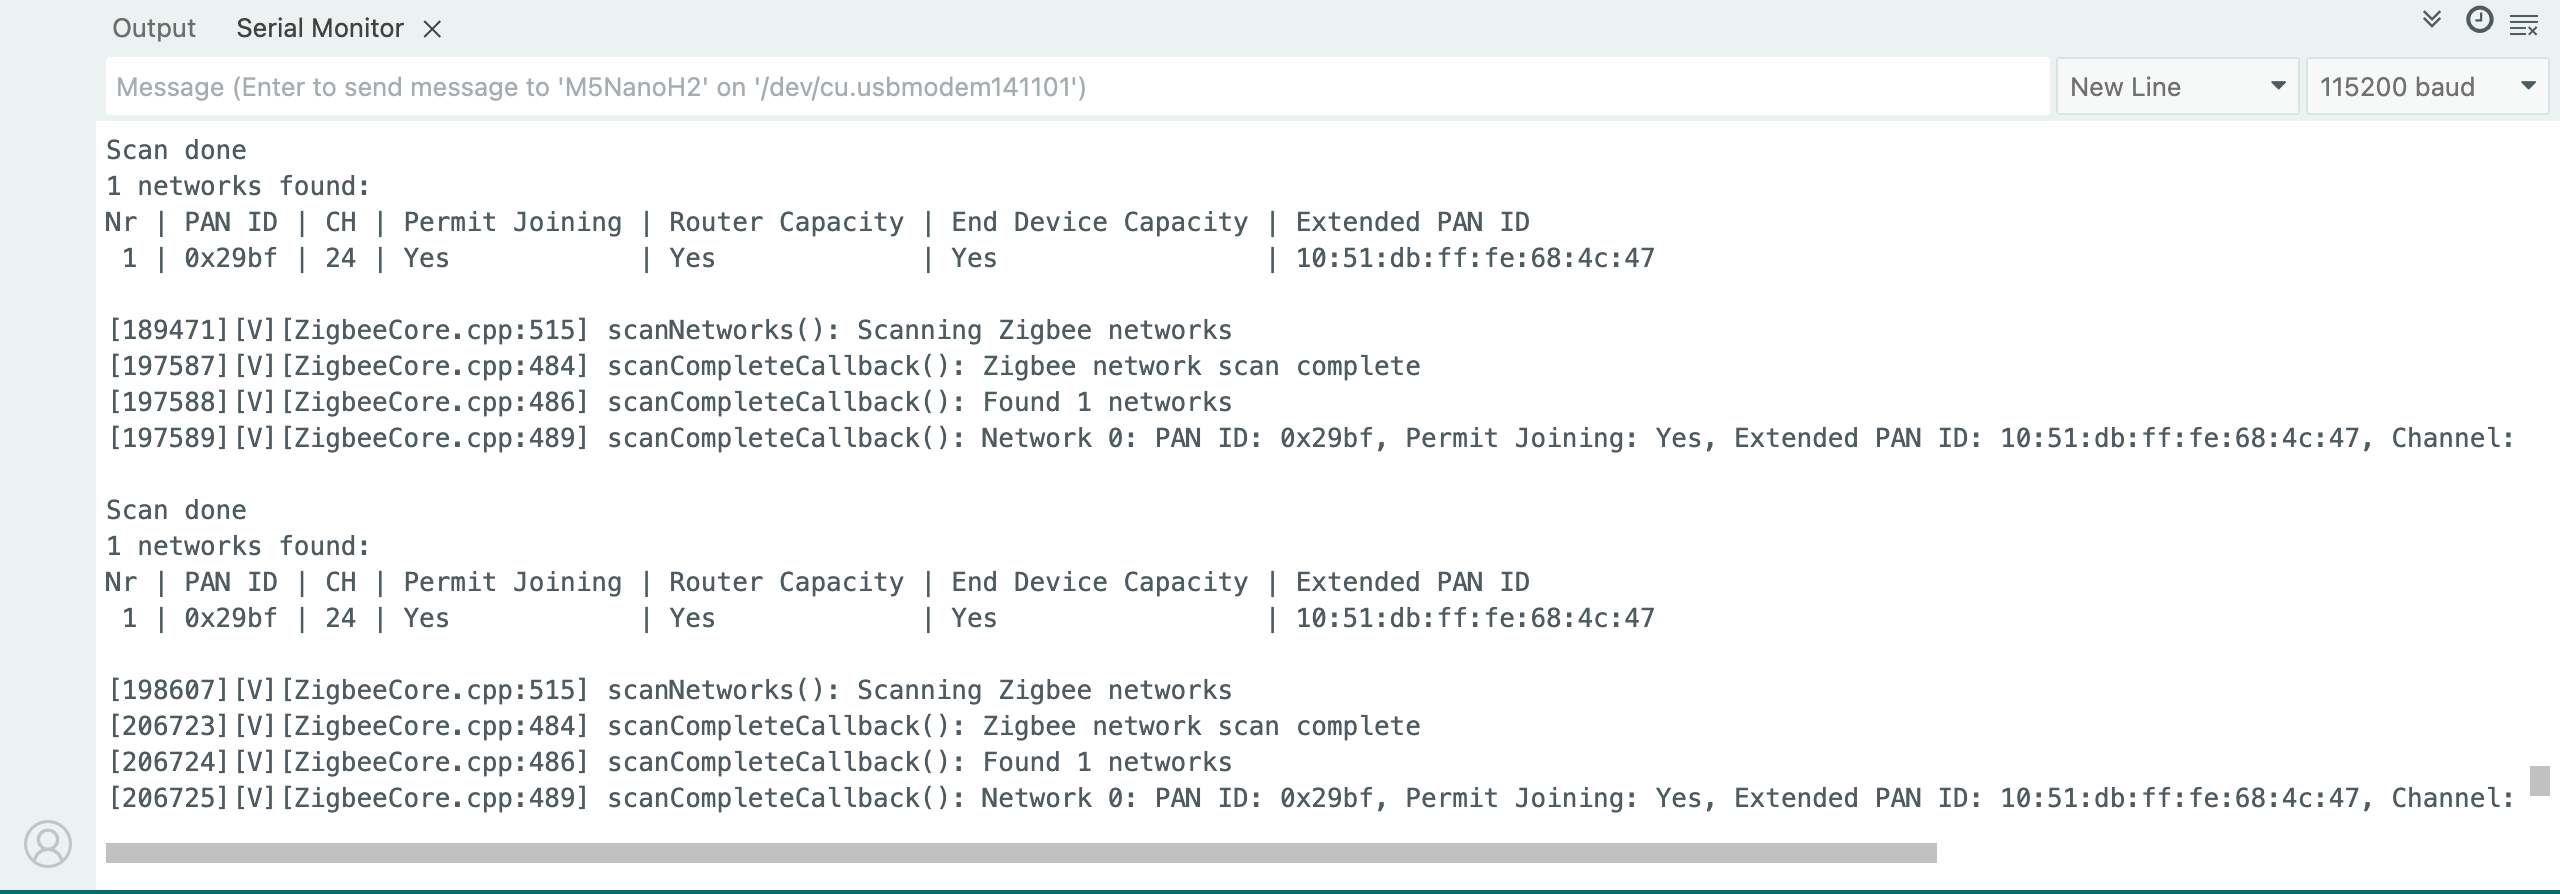Click the log line with timestamp 197587

pyautogui.click(x=764, y=367)
